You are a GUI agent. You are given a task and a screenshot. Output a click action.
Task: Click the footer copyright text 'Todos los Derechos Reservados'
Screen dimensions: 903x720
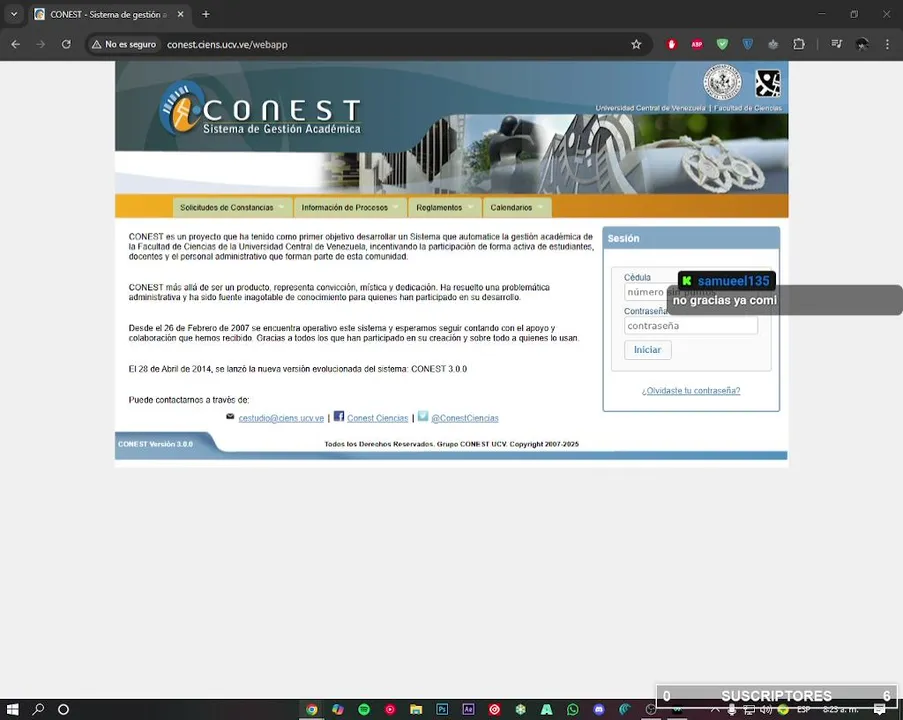tap(379, 444)
